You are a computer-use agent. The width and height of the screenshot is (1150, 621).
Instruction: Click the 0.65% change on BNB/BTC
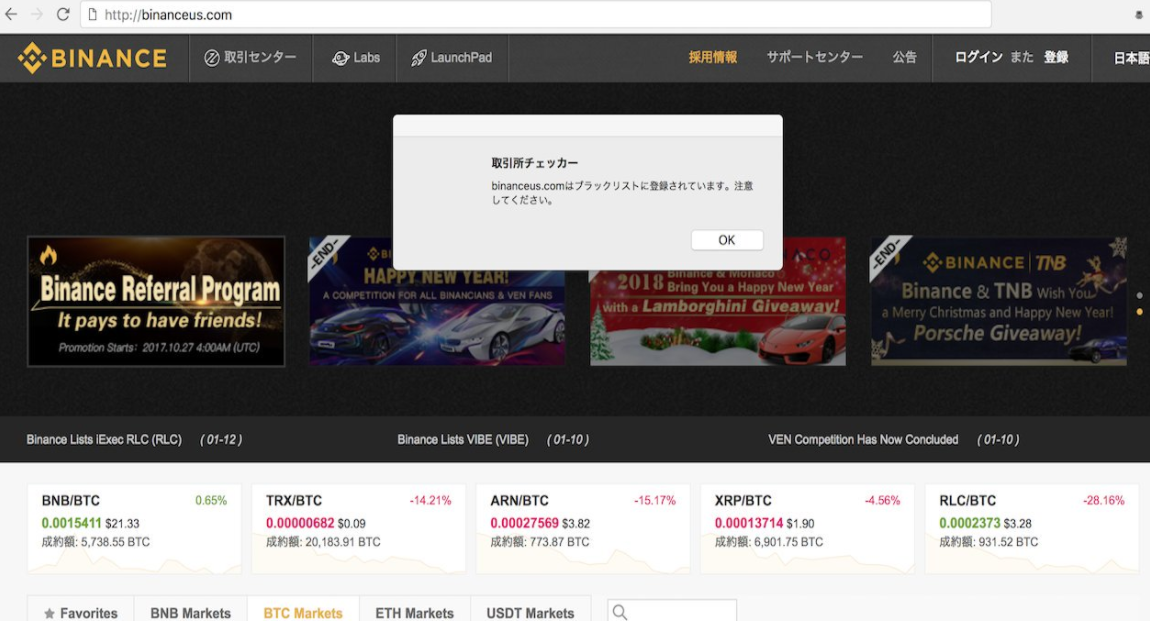pyautogui.click(x=211, y=501)
